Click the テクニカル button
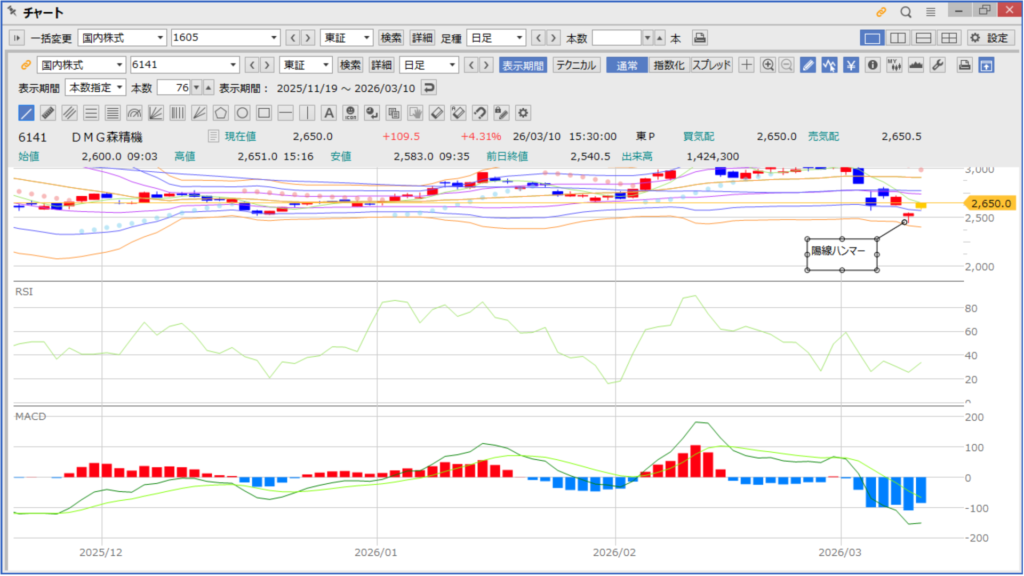The height and width of the screenshot is (576, 1024). pos(576,65)
